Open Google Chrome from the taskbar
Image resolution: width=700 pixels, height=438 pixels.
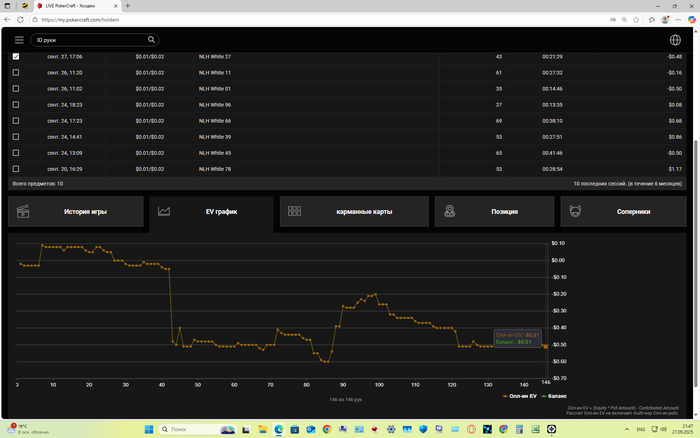327,429
